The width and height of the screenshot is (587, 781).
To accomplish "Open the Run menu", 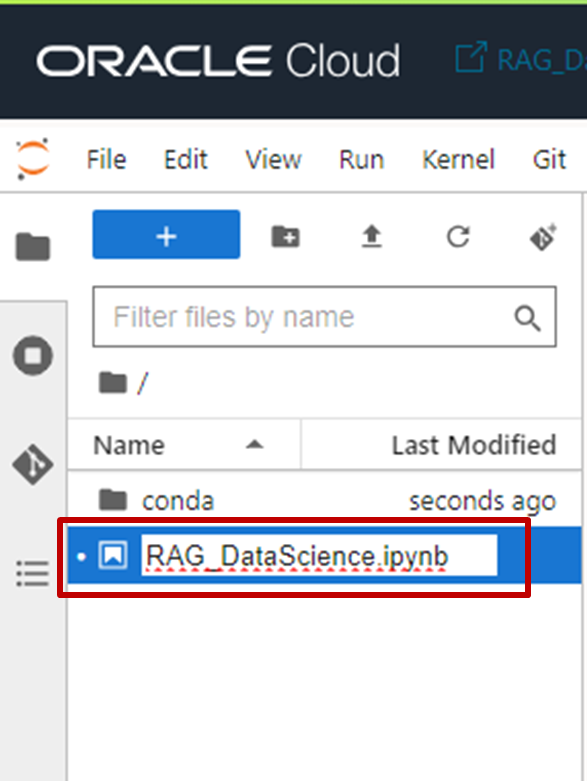I will pyautogui.click(x=361, y=160).
